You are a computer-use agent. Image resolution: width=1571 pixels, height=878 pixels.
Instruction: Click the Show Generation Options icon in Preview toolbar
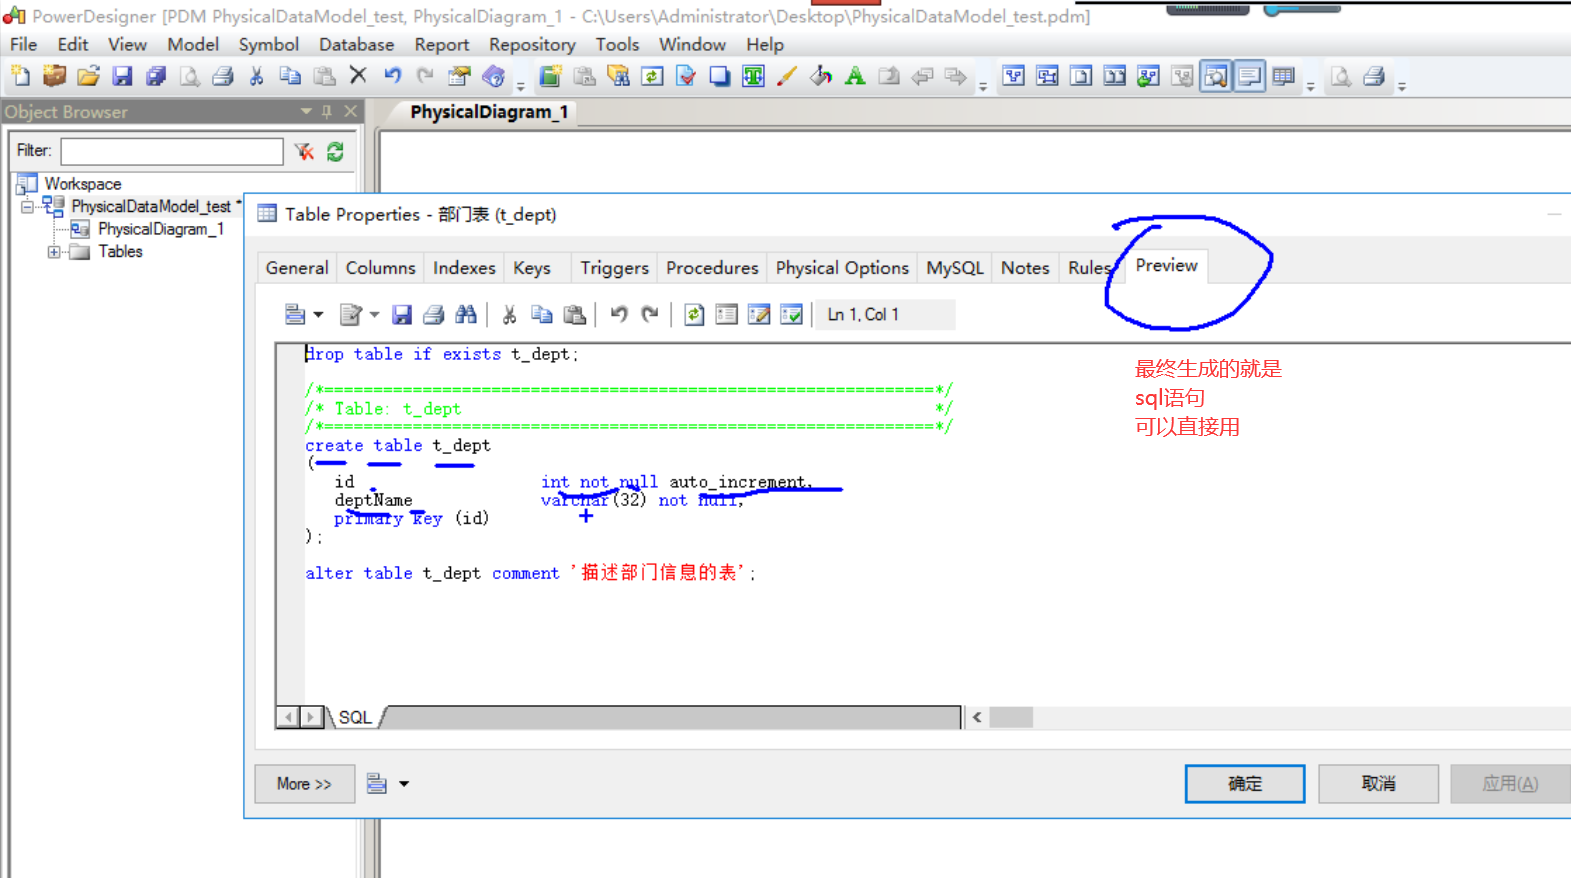point(727,315)
